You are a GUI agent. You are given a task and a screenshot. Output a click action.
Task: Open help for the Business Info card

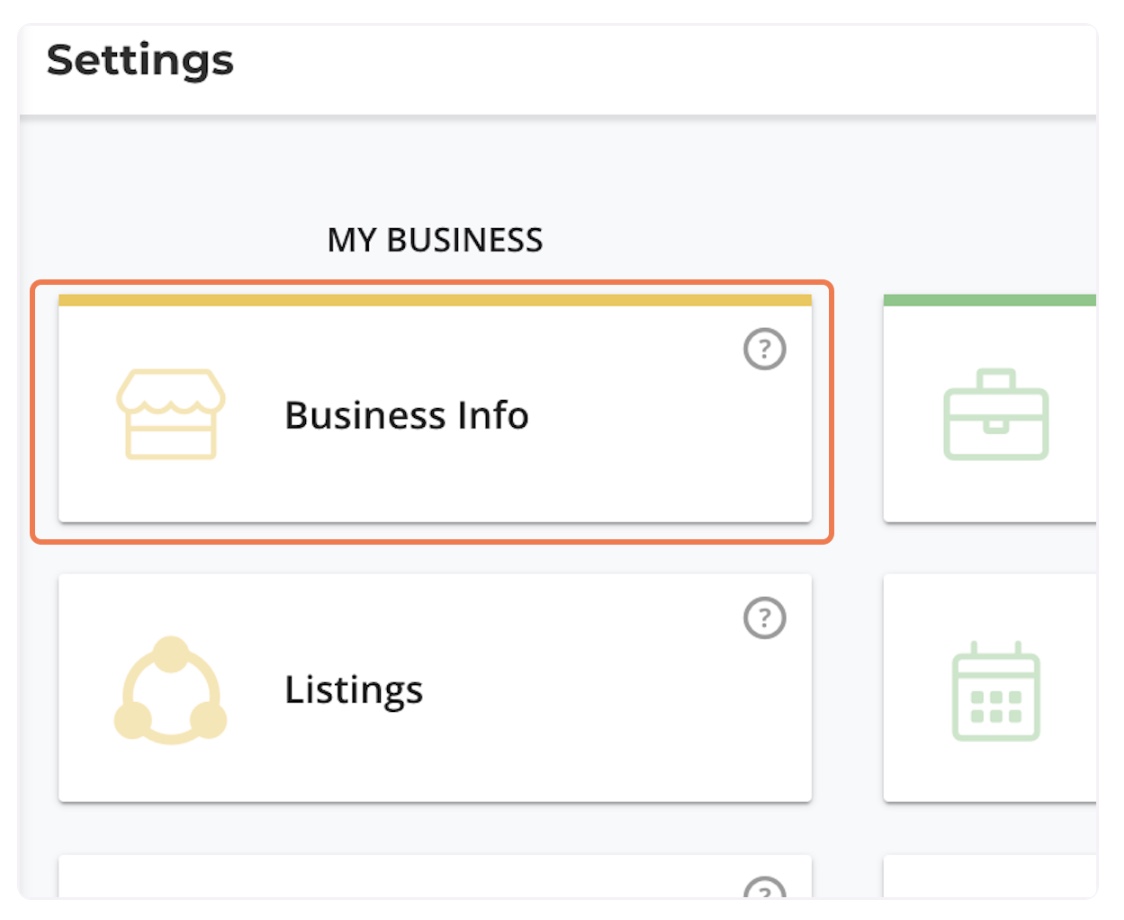click(x=765, y=349)
